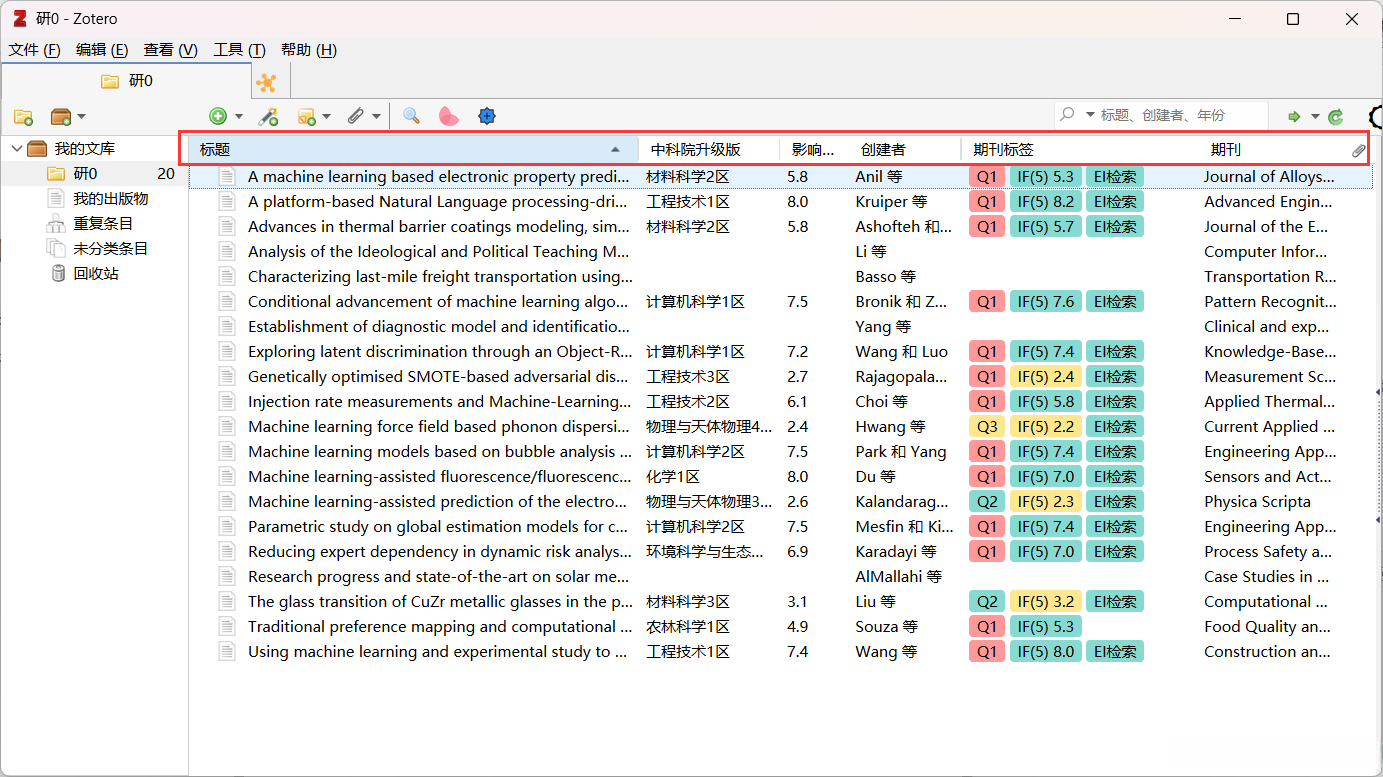Screen dimensions: 1383x777
Task: Click the yellow Q3 tag in Hwang row
Action: (987, 427)
